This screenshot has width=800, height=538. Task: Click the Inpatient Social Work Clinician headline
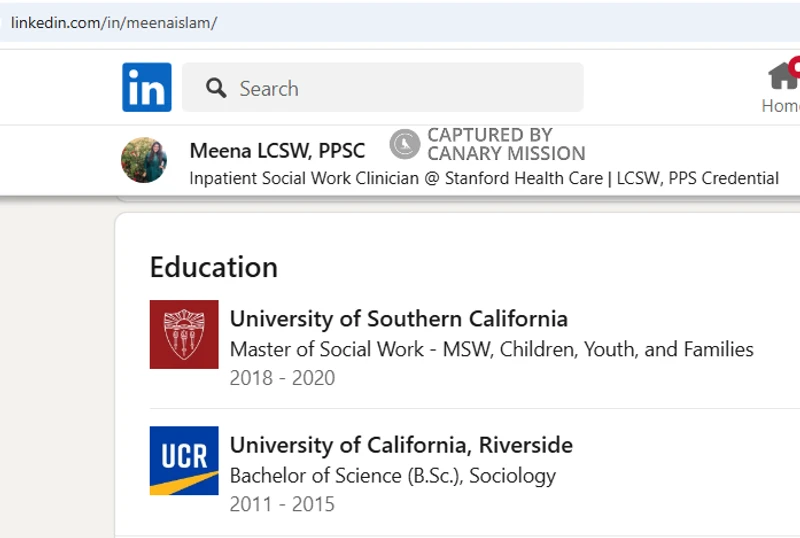coord(484,178)
